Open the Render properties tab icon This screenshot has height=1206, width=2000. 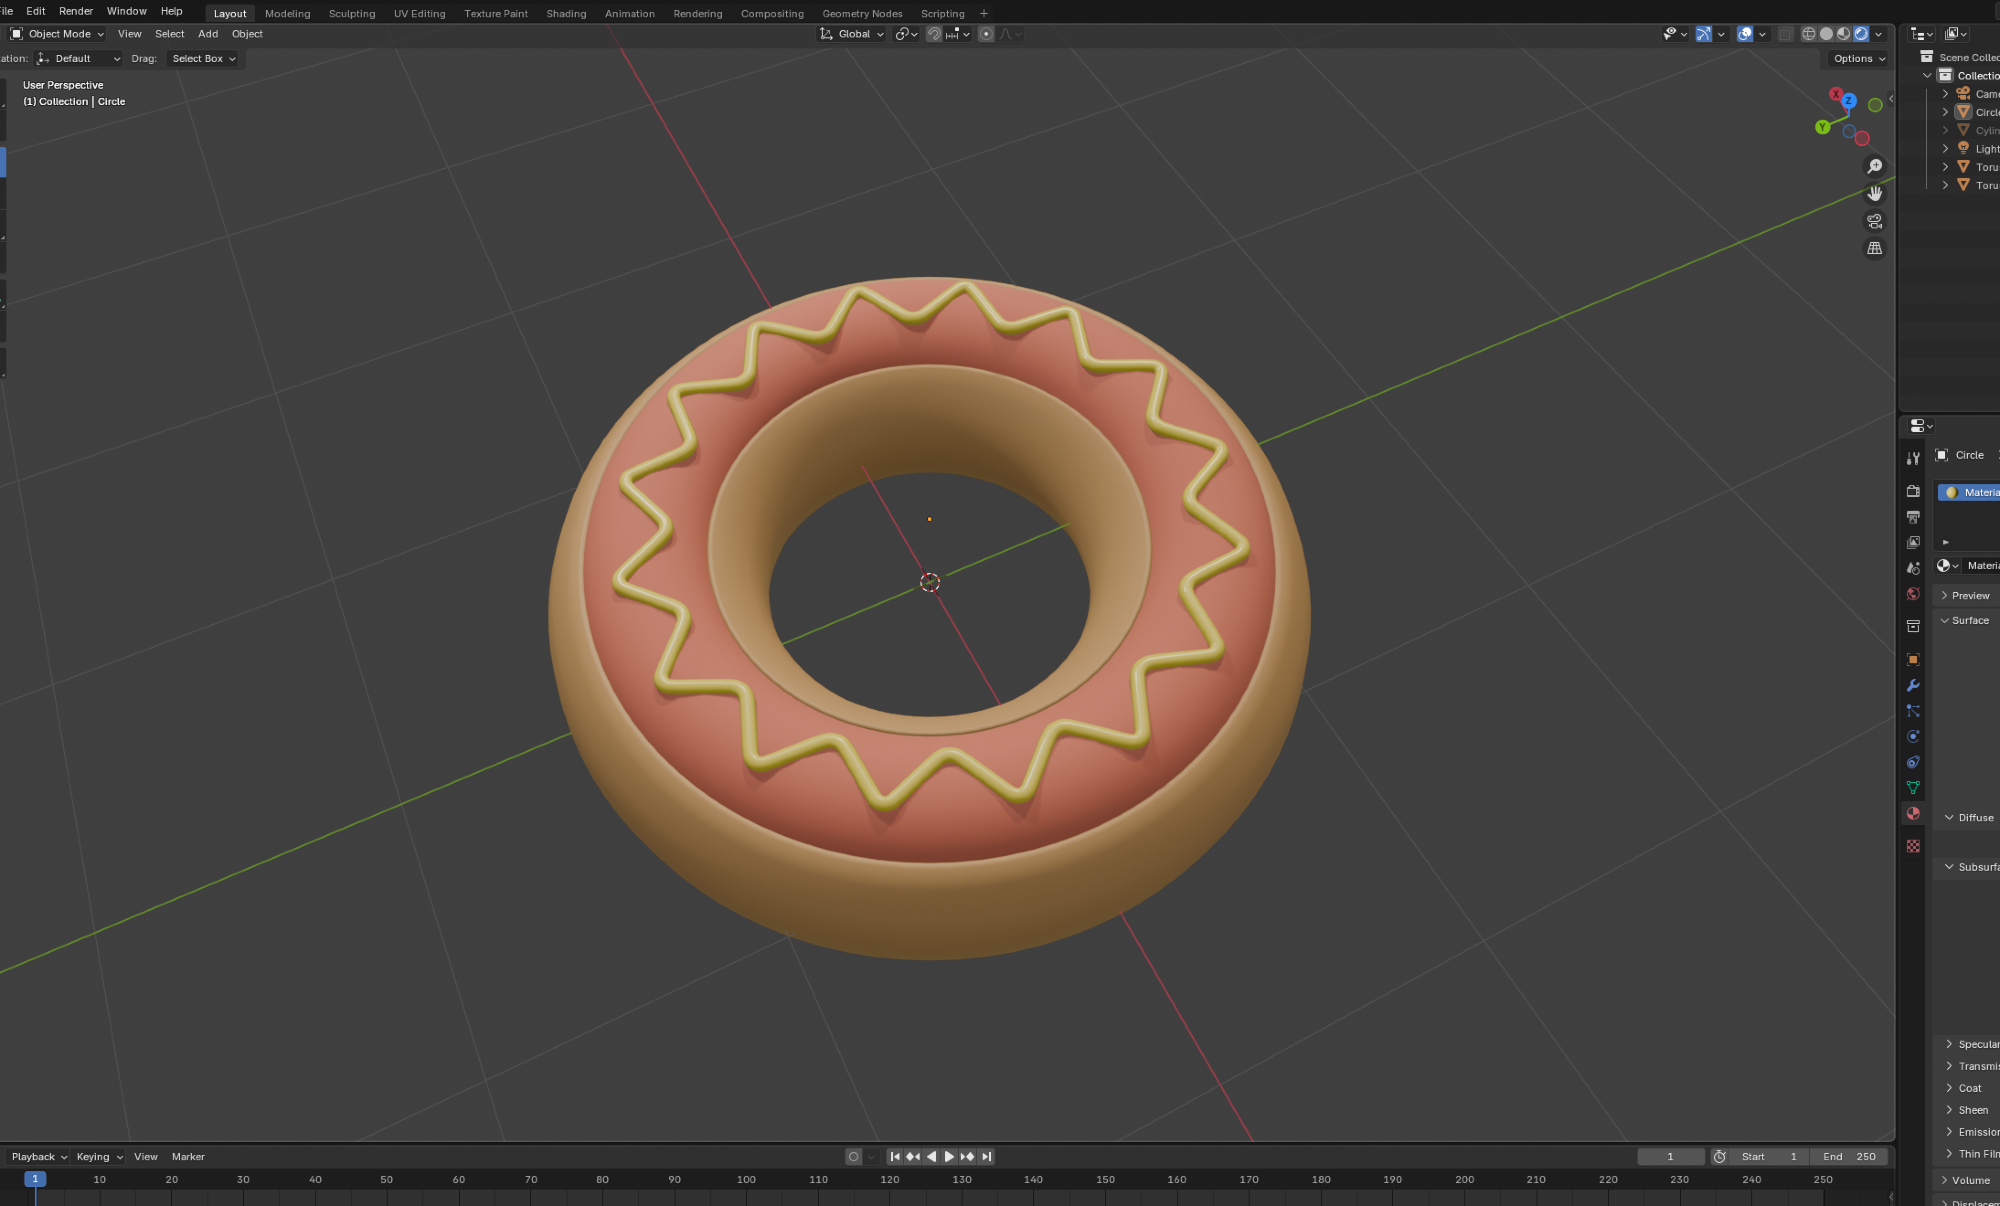(1913, 491)
